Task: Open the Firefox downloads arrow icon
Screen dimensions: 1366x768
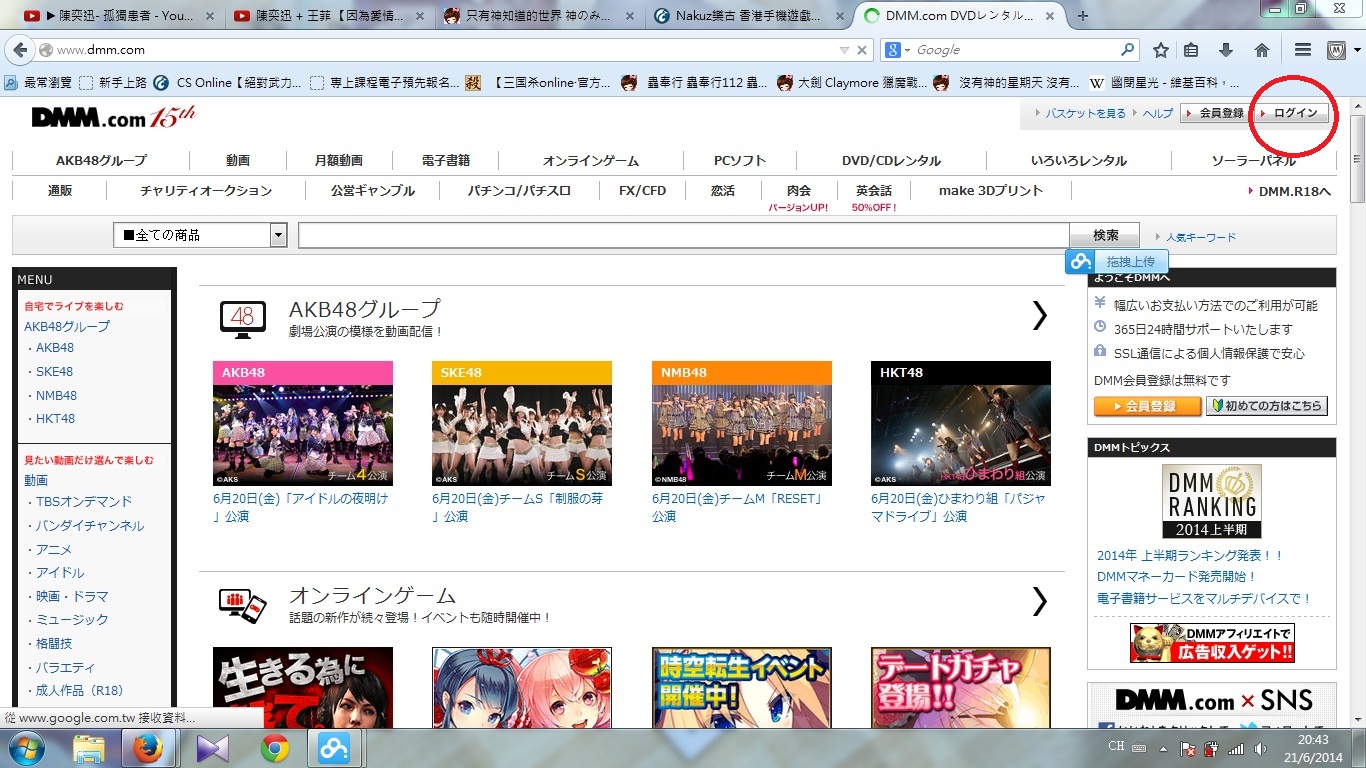Action: click(1226, 50)
